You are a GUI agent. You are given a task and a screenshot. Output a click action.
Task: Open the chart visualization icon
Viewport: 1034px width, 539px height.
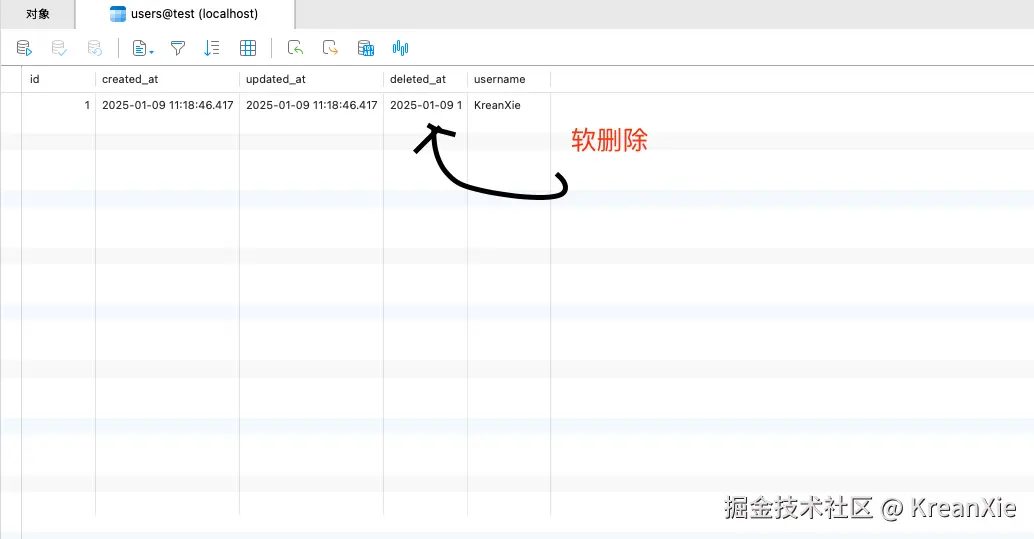(x=400, y=48)
